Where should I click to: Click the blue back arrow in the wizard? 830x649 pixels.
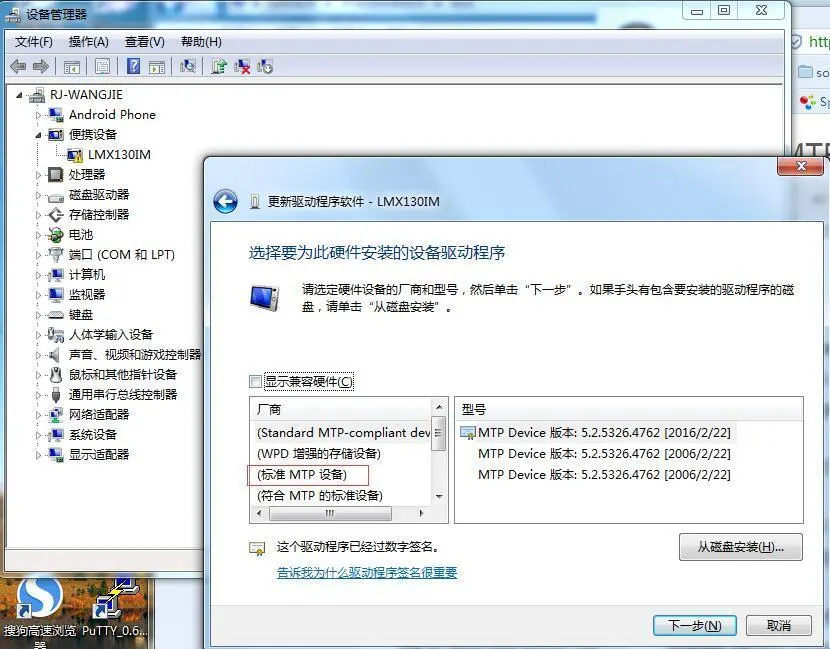click(x=226, y=199)
